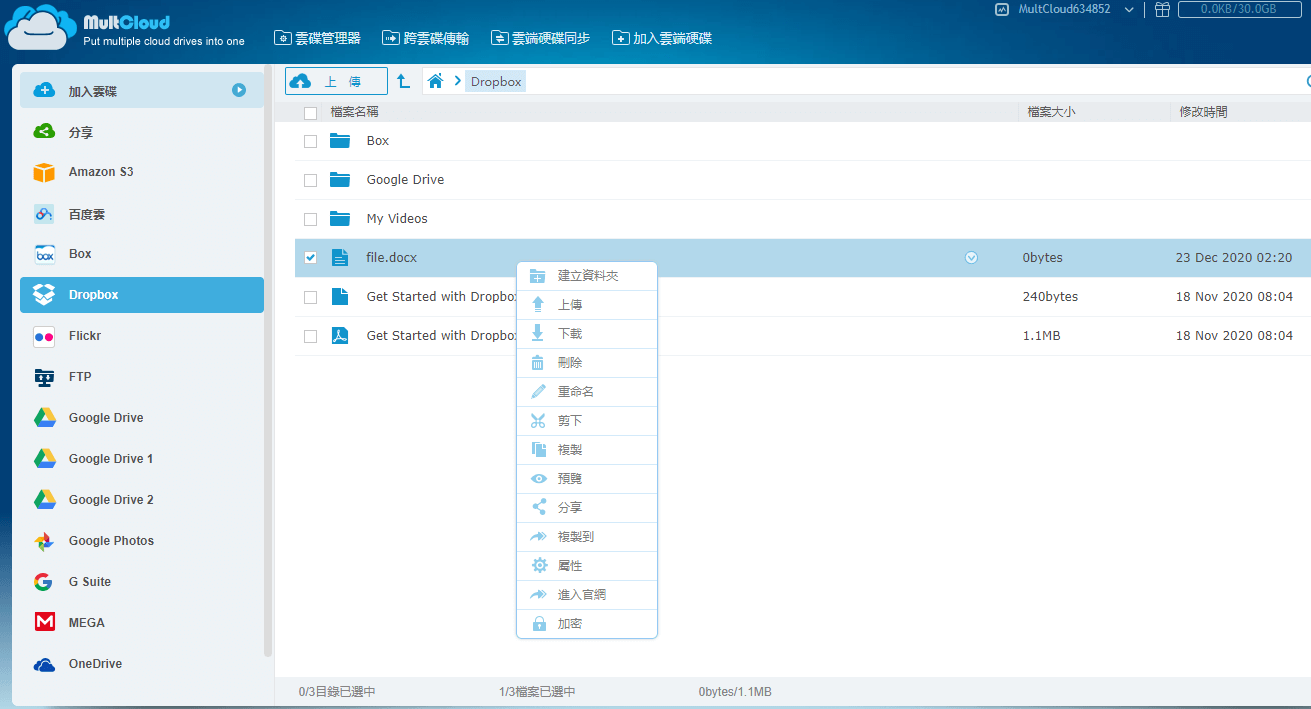Click the sidebar vertical scrollbar

[268, 360]
